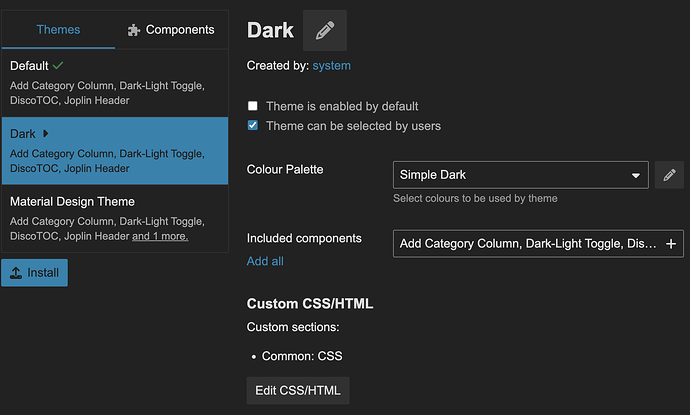Screen dimensions: 690x415
Task: Click the Edit CSS/HTML button
Action: click(x=298, y=390)
